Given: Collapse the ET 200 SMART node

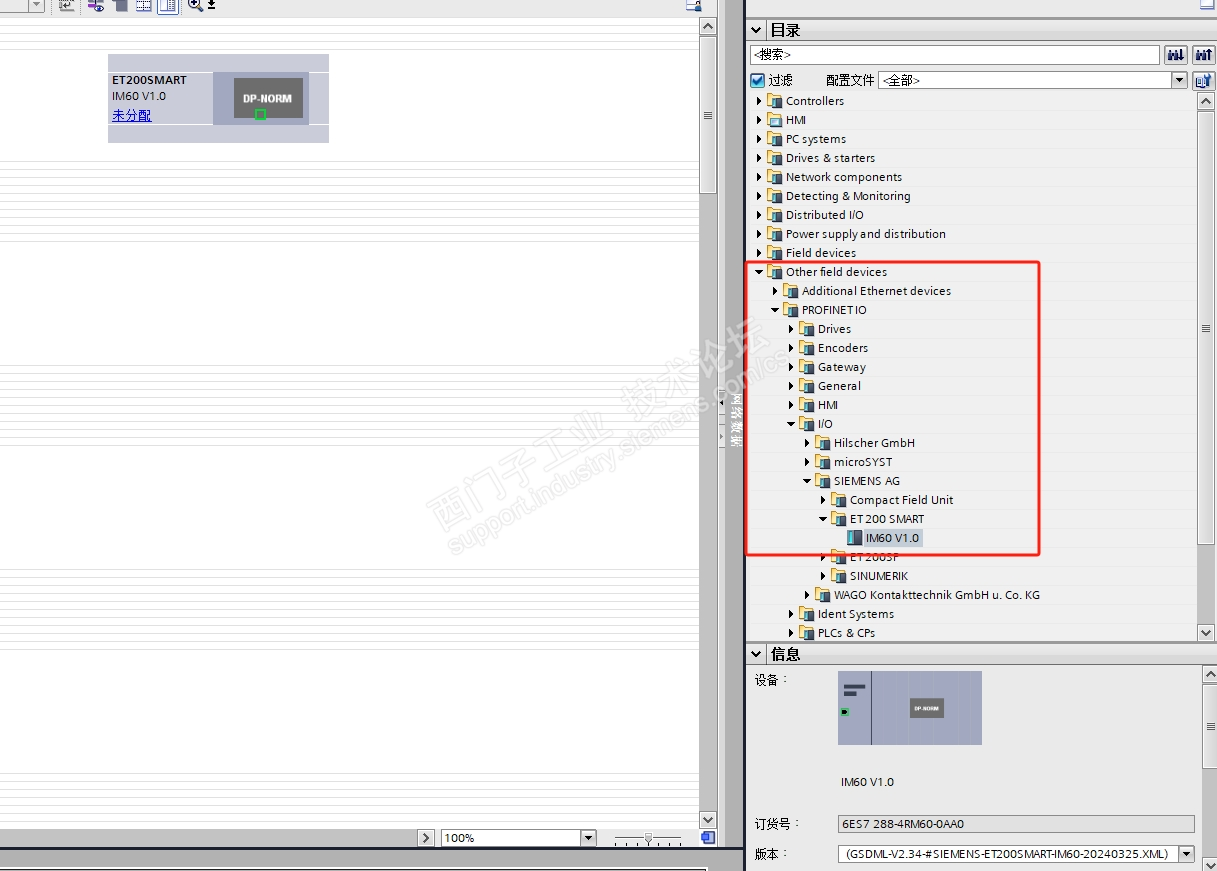Looking at the screenshot, I should 823,519.
